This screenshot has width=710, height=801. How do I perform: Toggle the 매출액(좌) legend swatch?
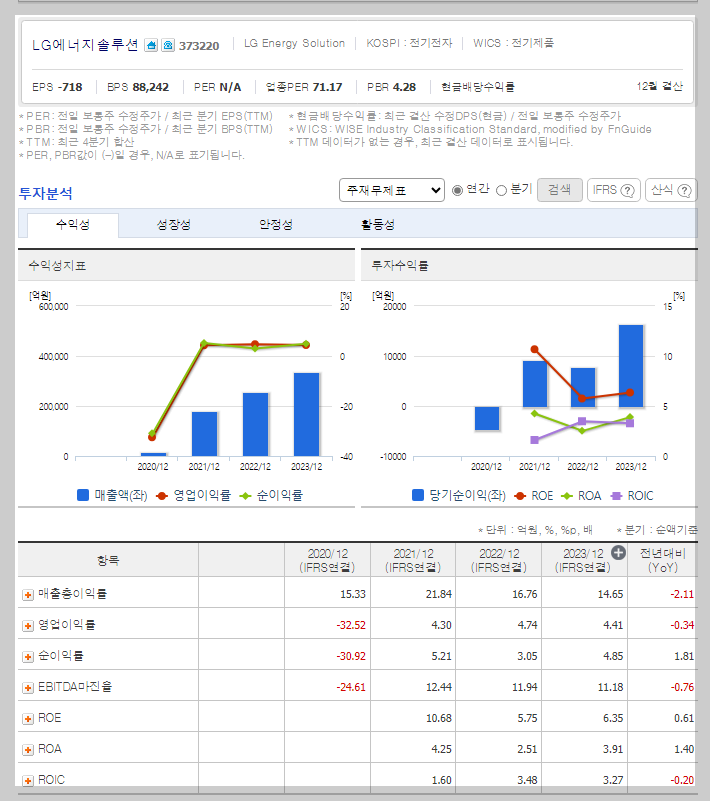[83, 495]
